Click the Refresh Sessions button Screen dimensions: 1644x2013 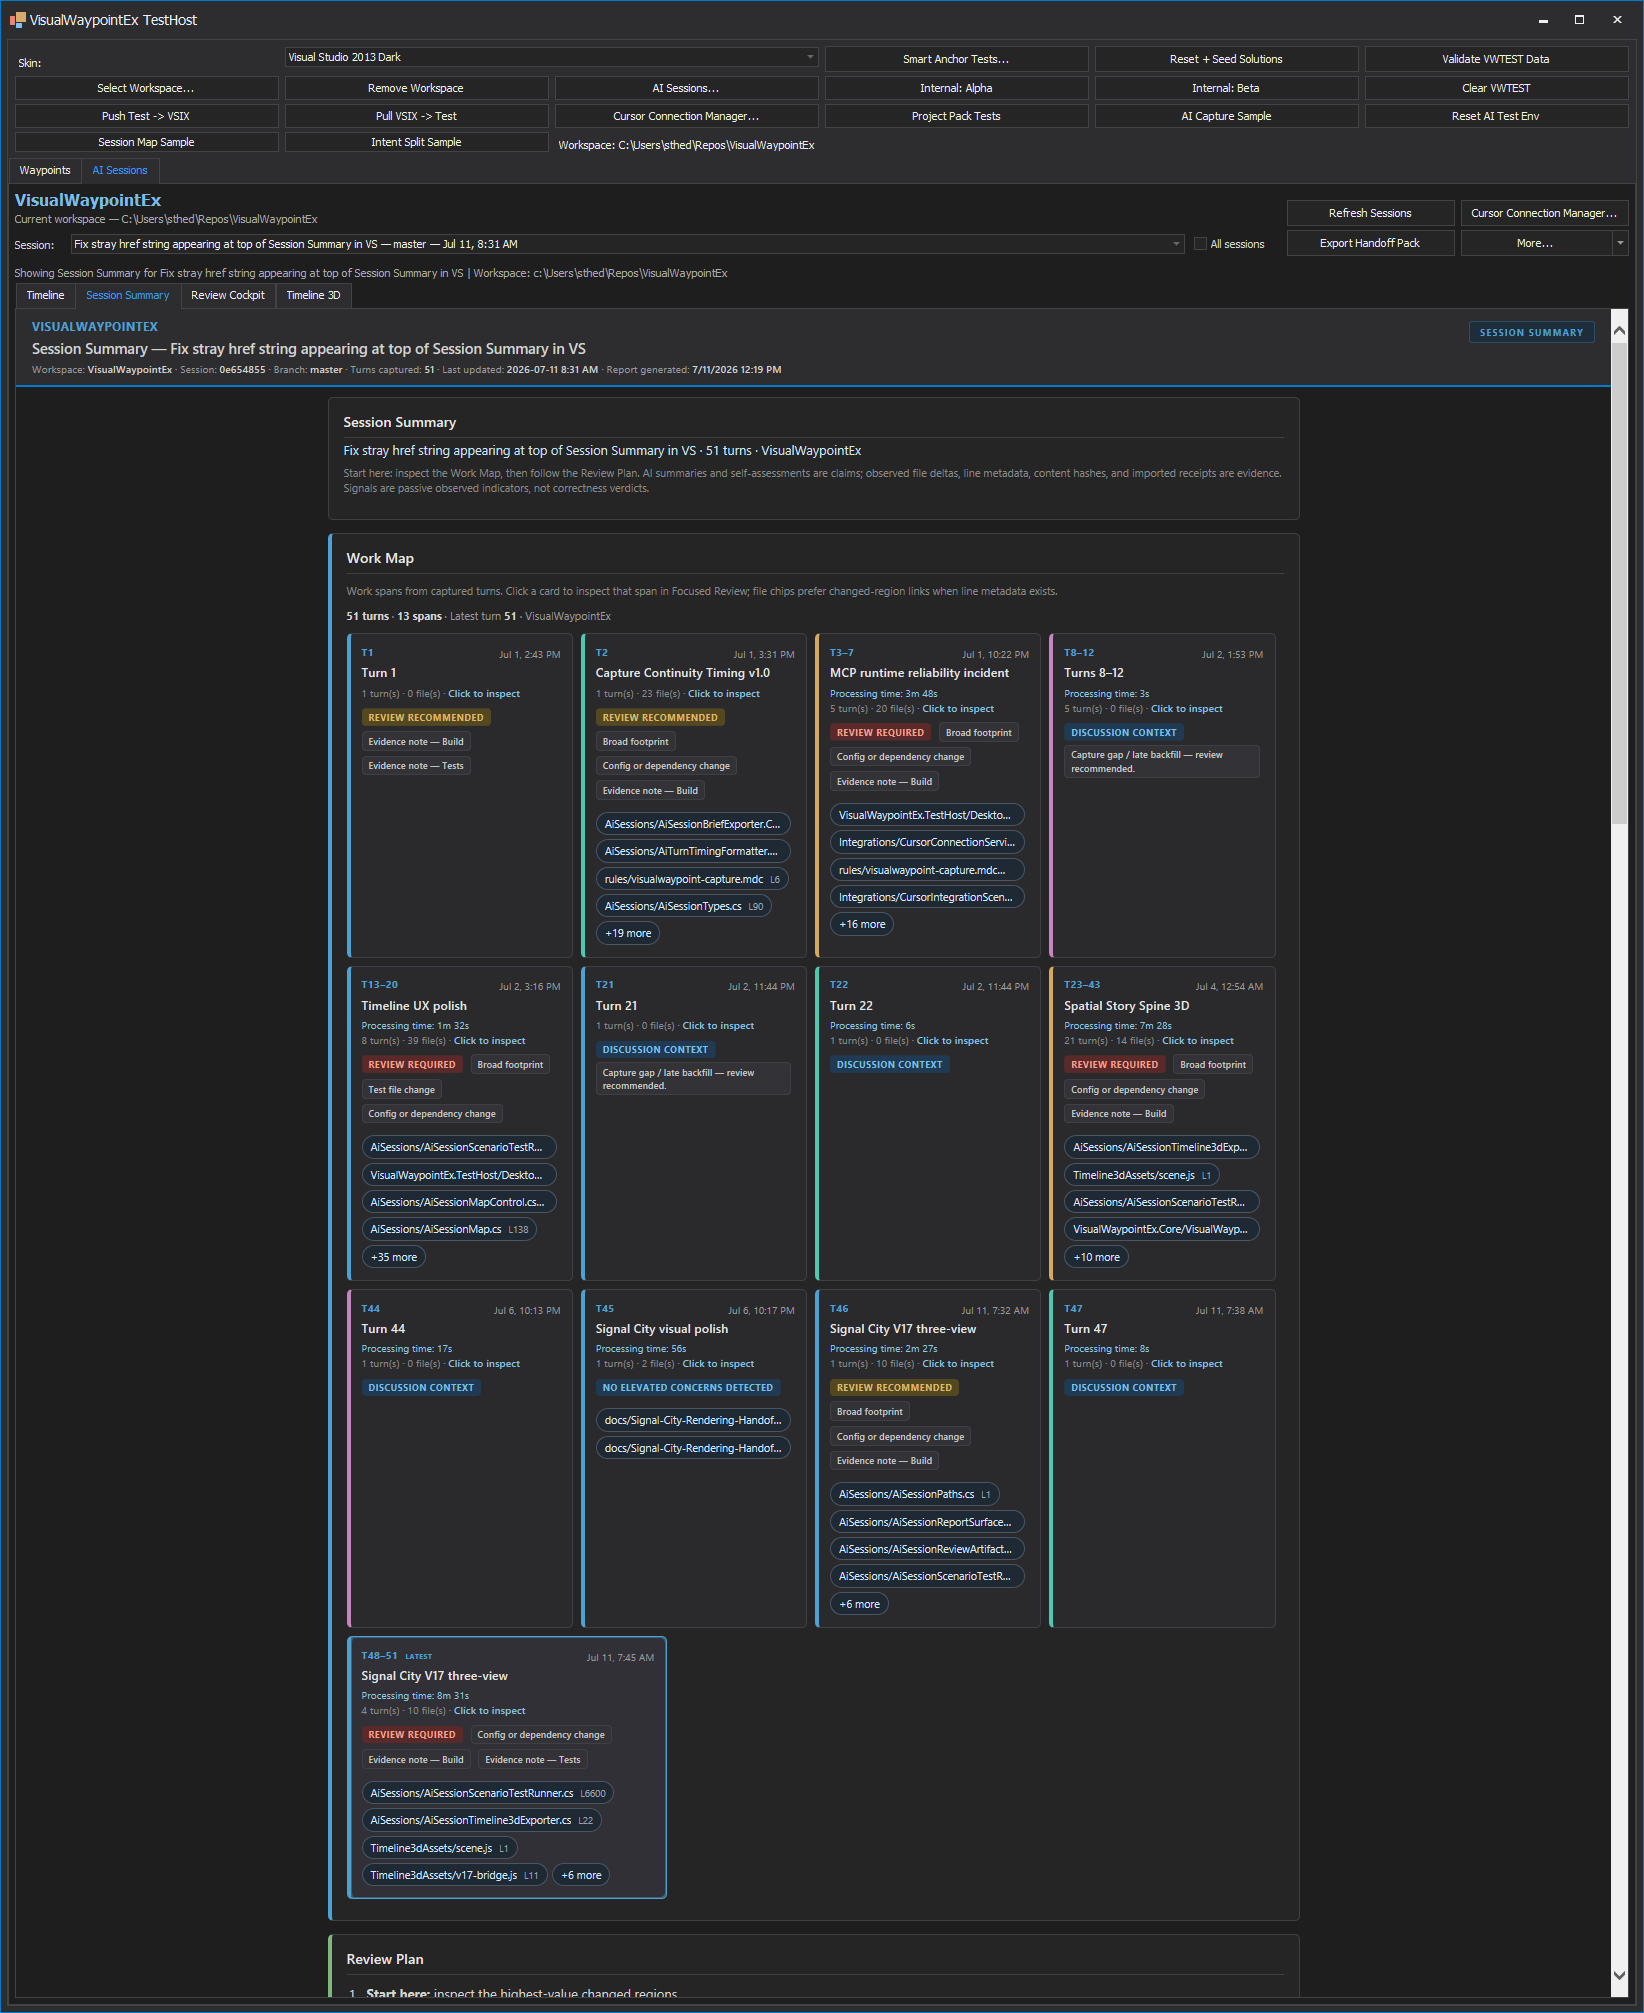[1370, 213]
